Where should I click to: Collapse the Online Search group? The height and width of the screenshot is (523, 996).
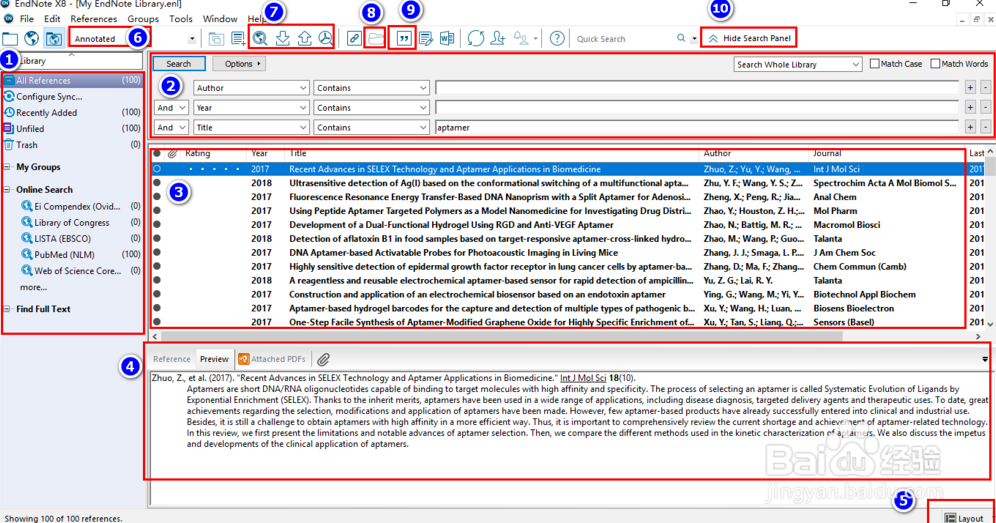click(x=8, y=190)
